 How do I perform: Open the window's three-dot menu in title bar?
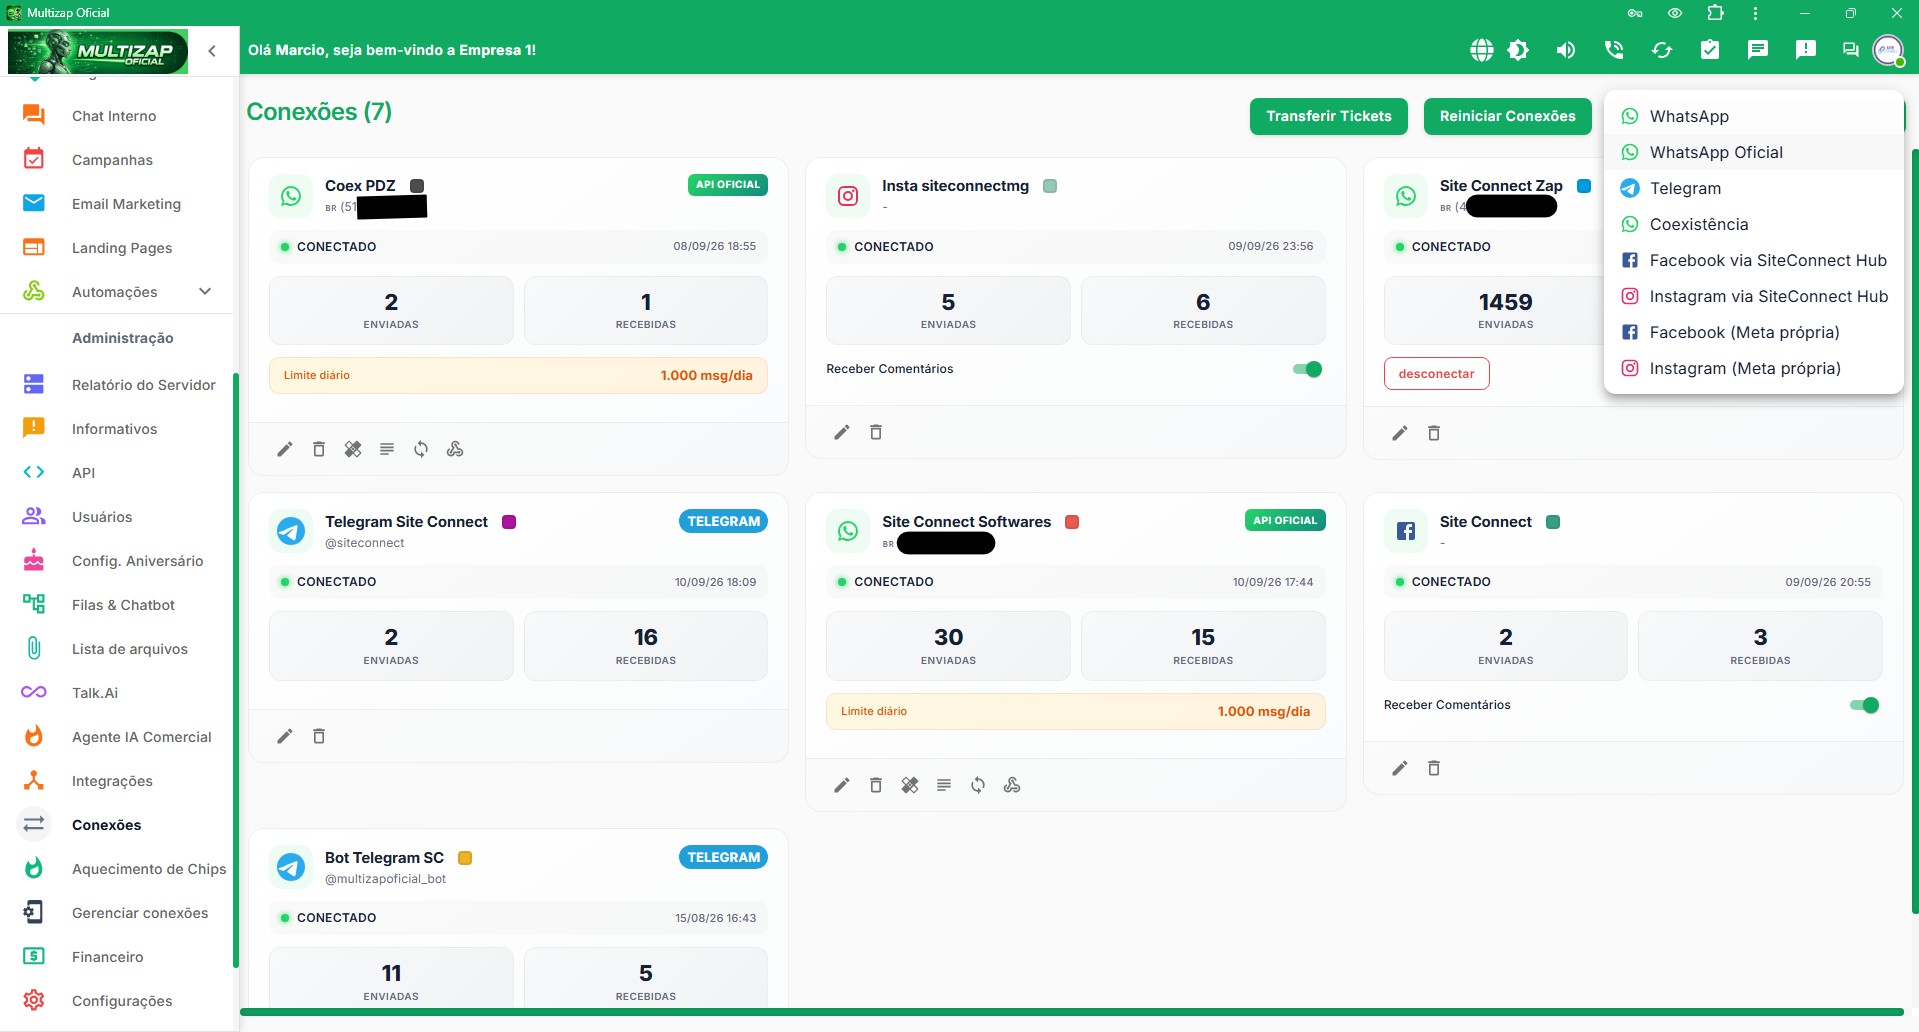coord(1755,13)
